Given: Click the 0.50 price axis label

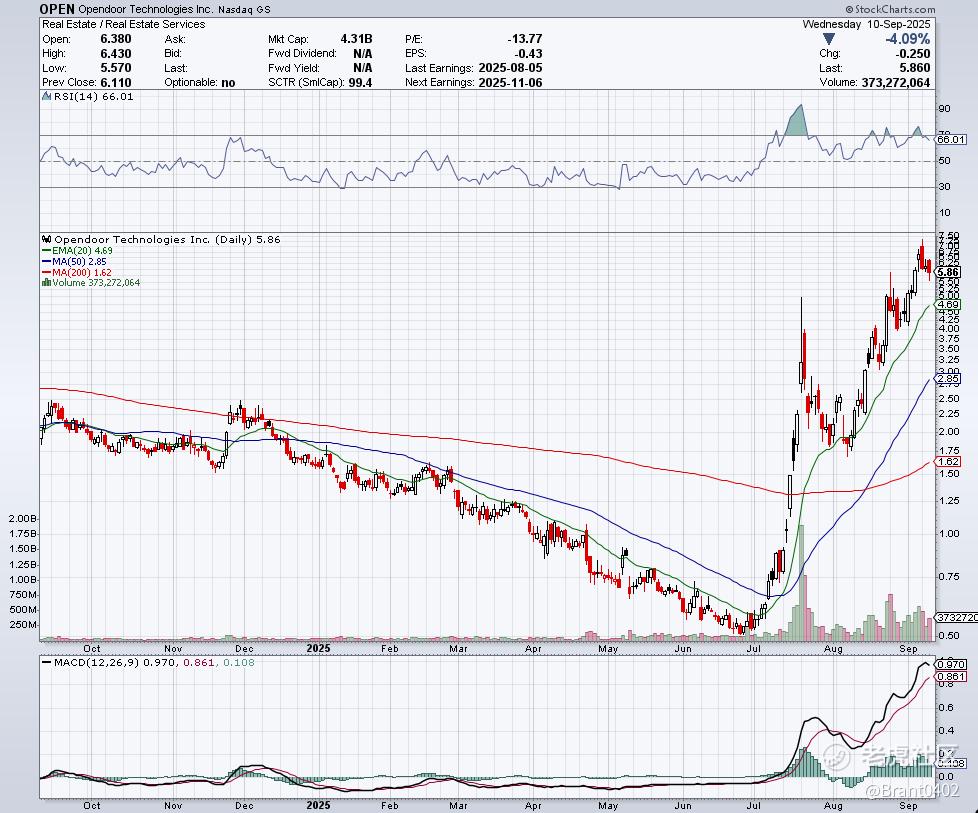Looking at the screenshot, I should tap(948, 636).
